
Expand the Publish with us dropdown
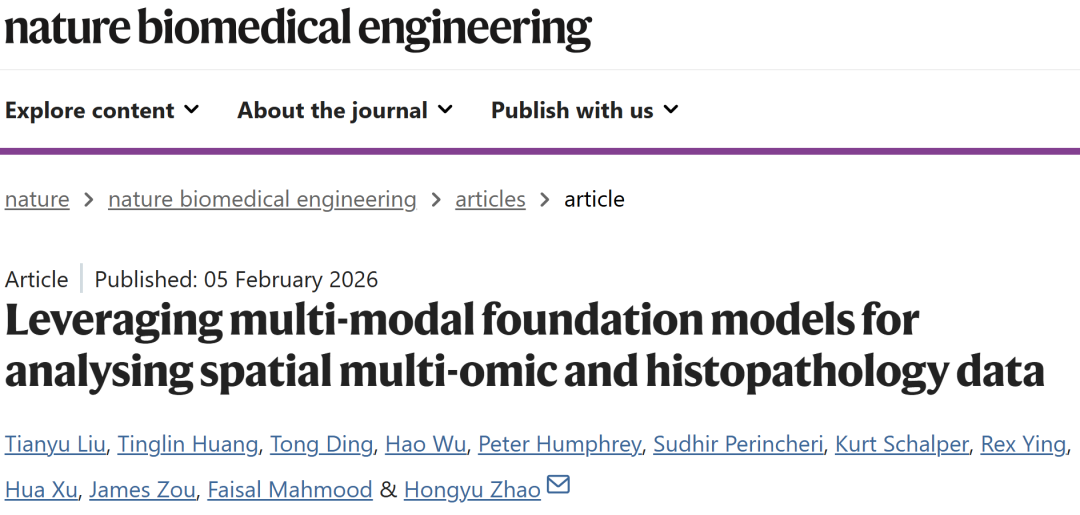pyautogui.click(x=584, y=110)
